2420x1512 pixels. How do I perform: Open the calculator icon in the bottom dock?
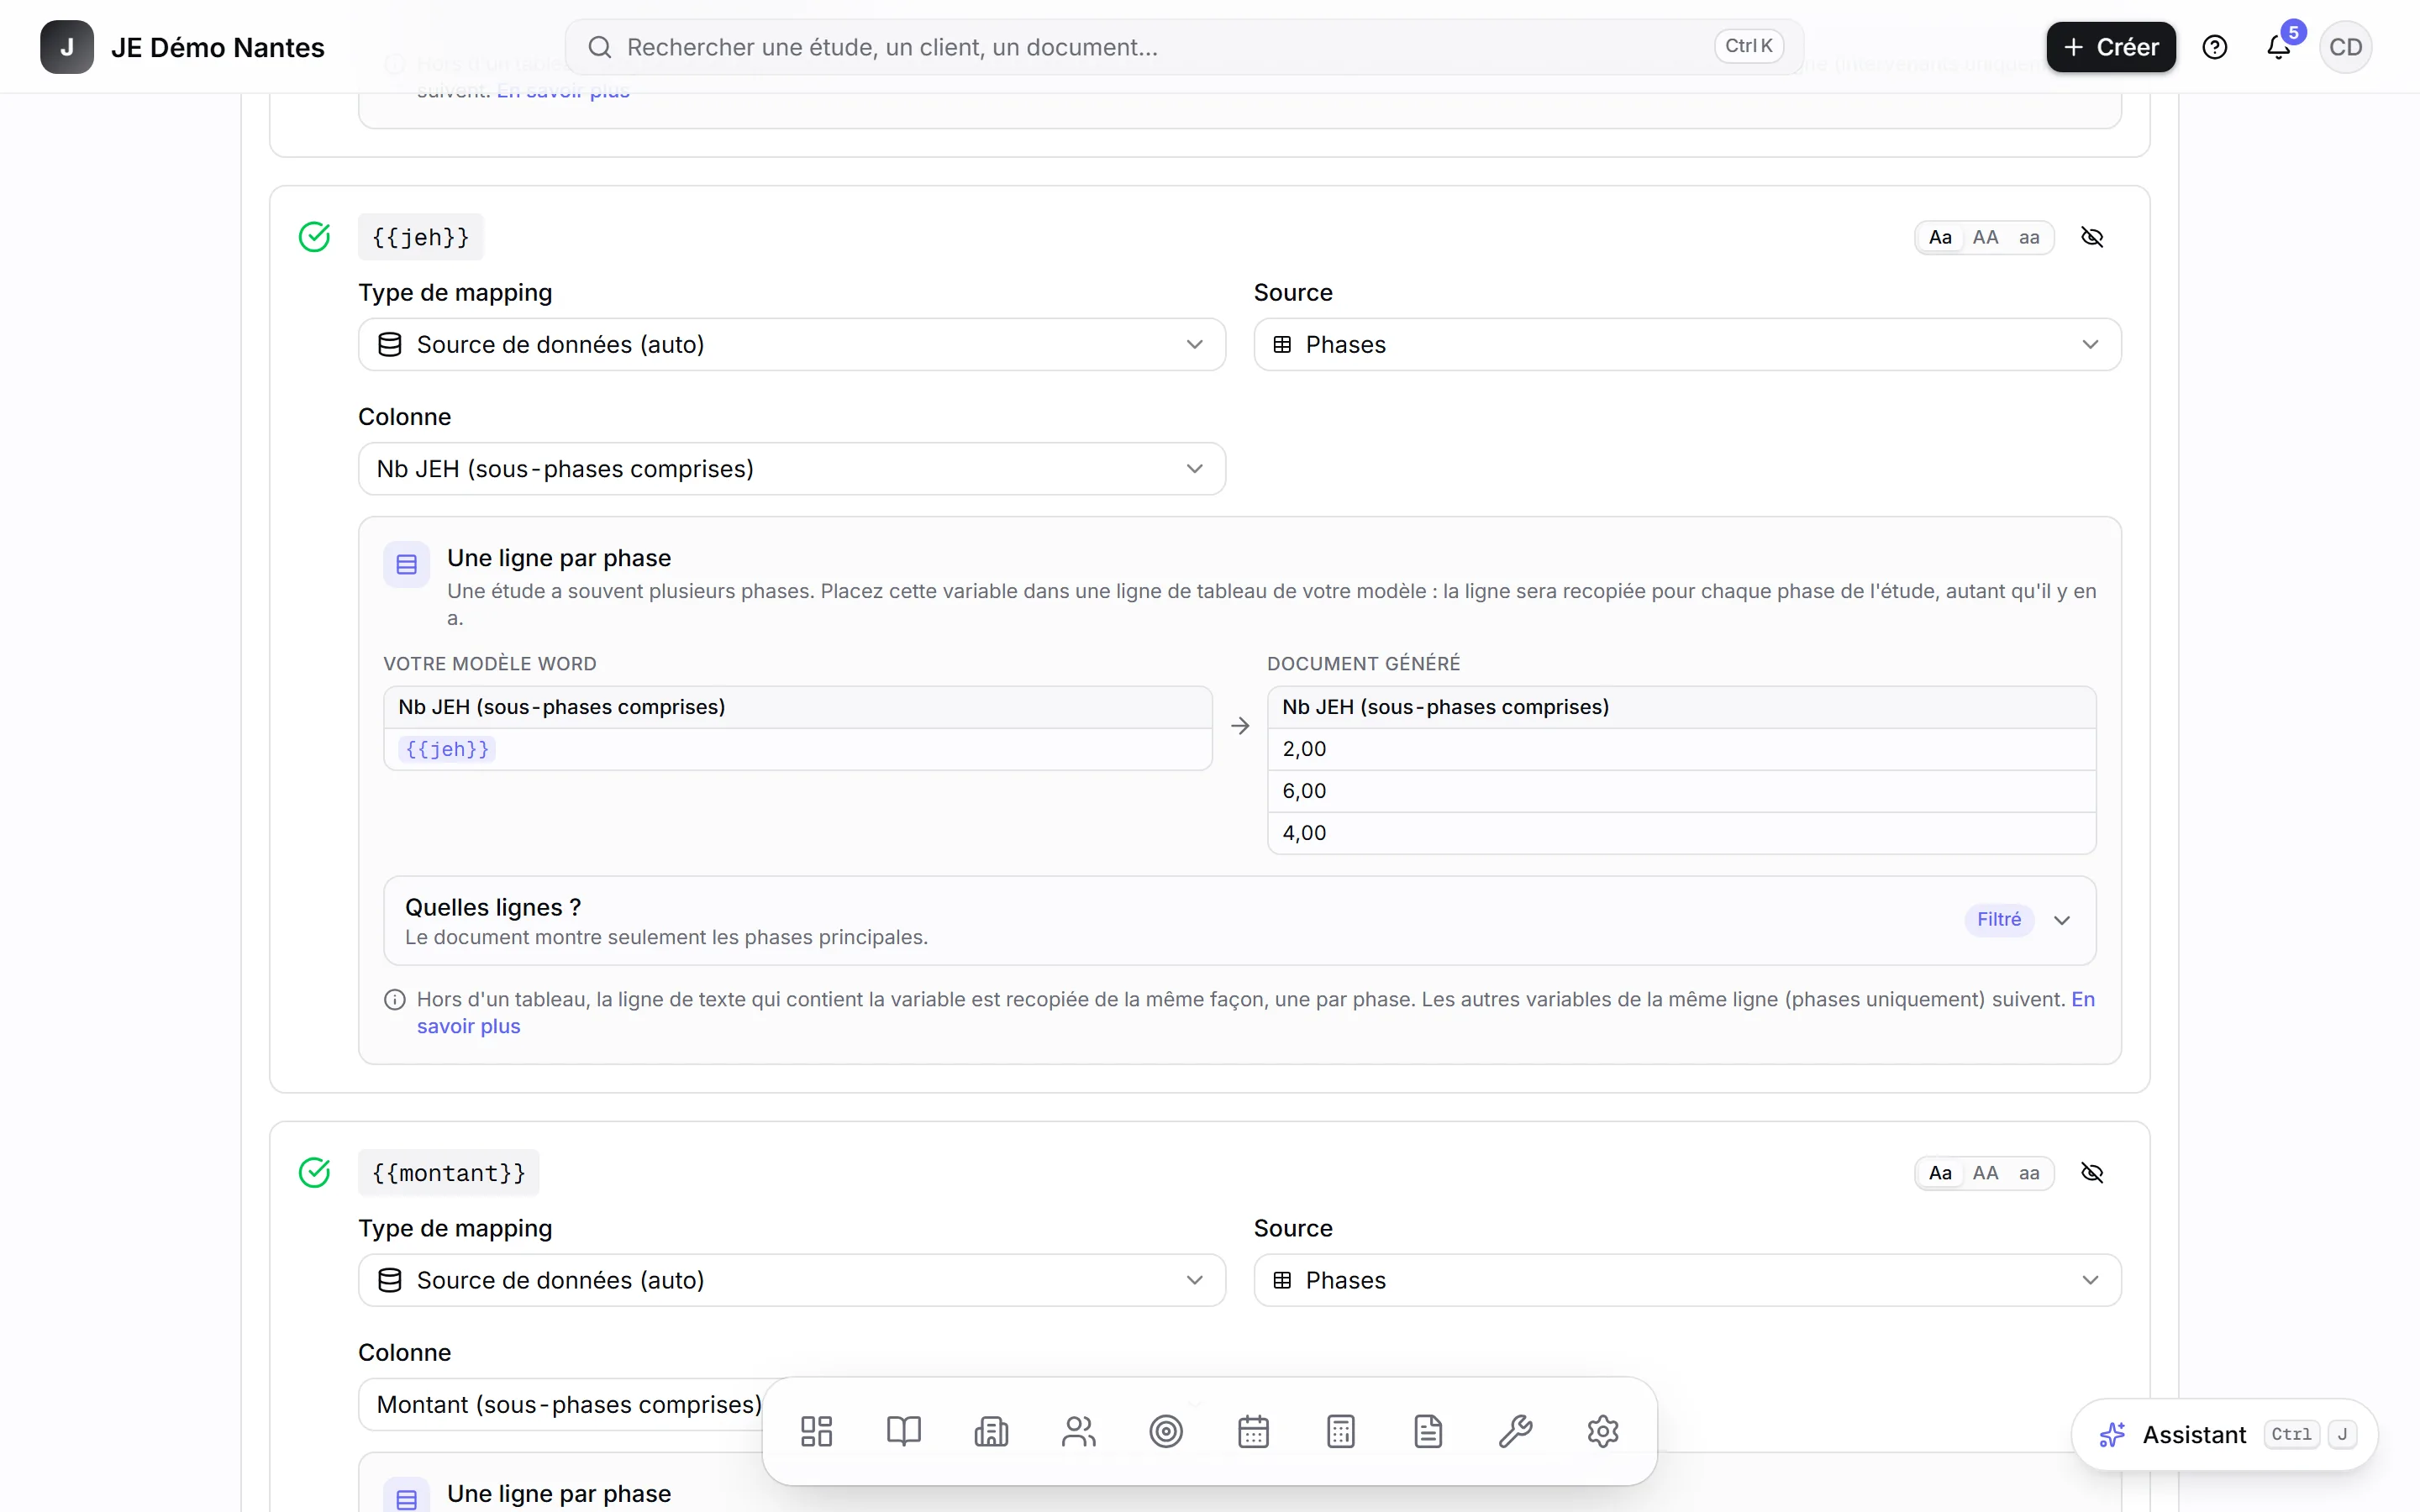[x=1341, y=1431]
